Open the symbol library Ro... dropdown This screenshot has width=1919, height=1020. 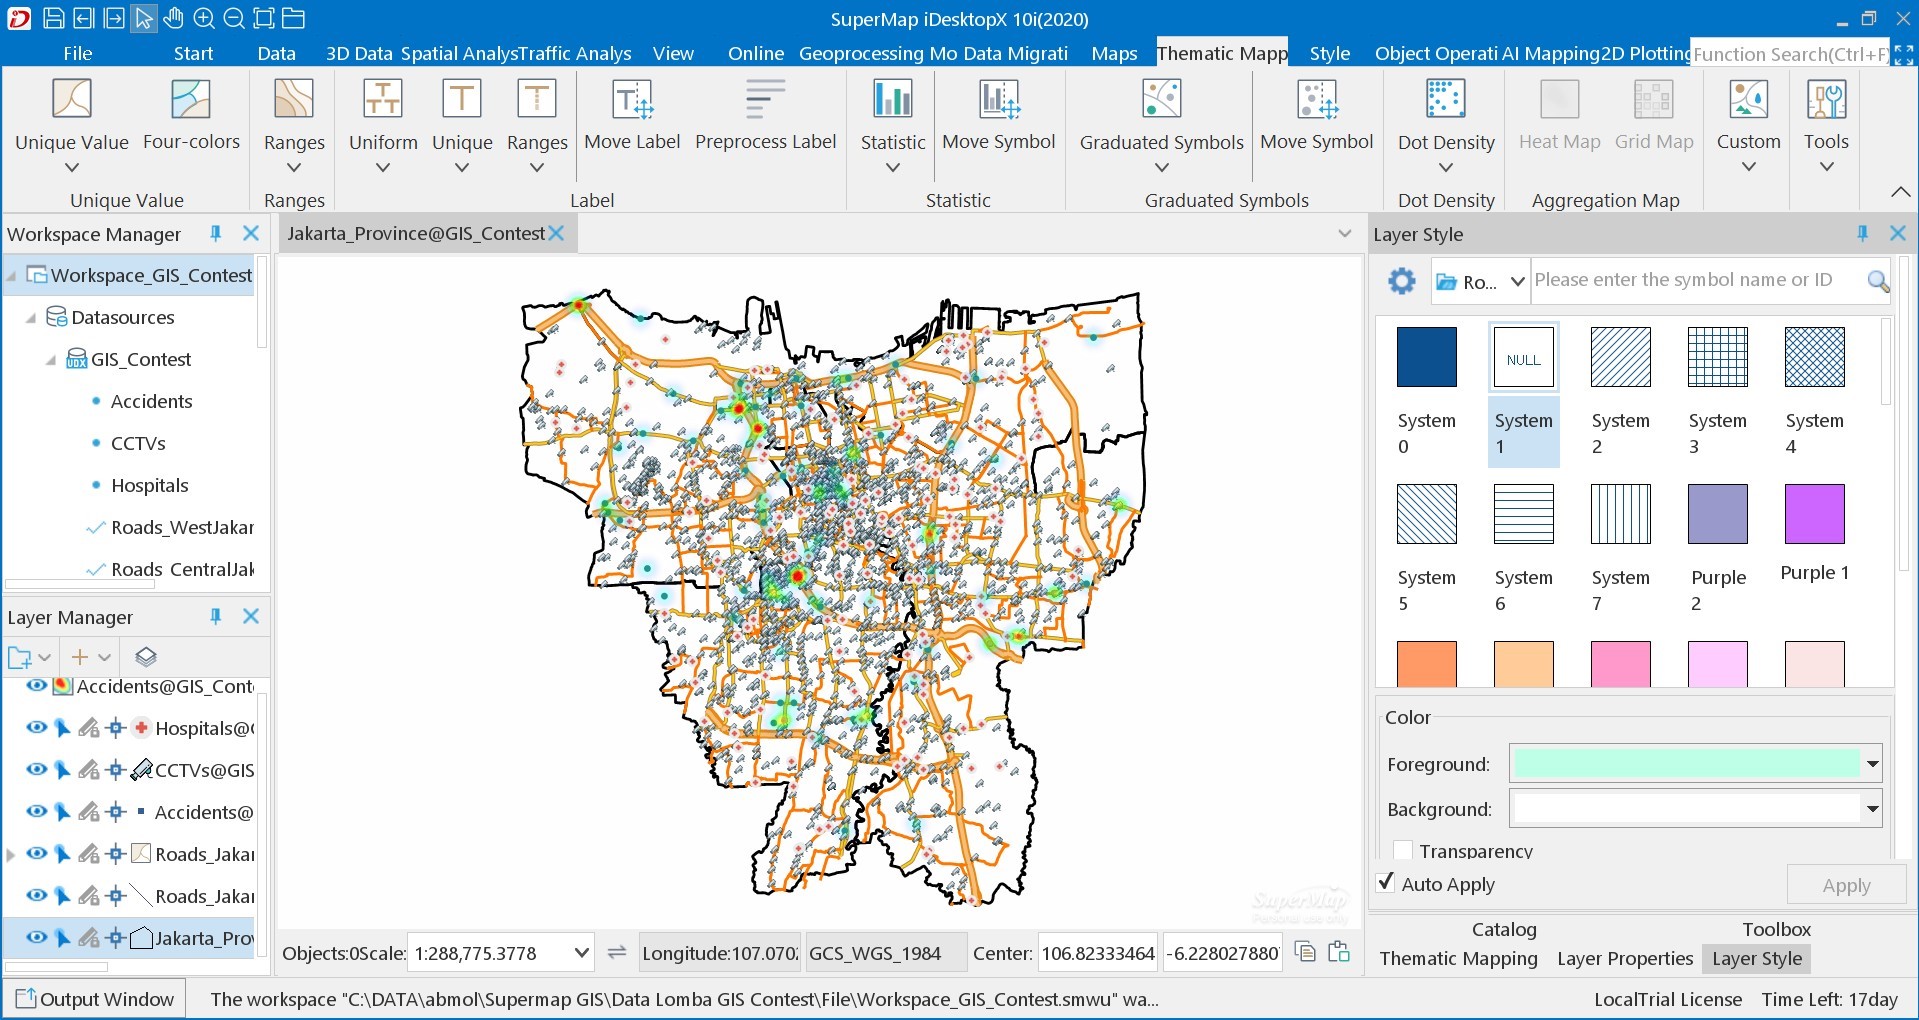(1517, 281)
